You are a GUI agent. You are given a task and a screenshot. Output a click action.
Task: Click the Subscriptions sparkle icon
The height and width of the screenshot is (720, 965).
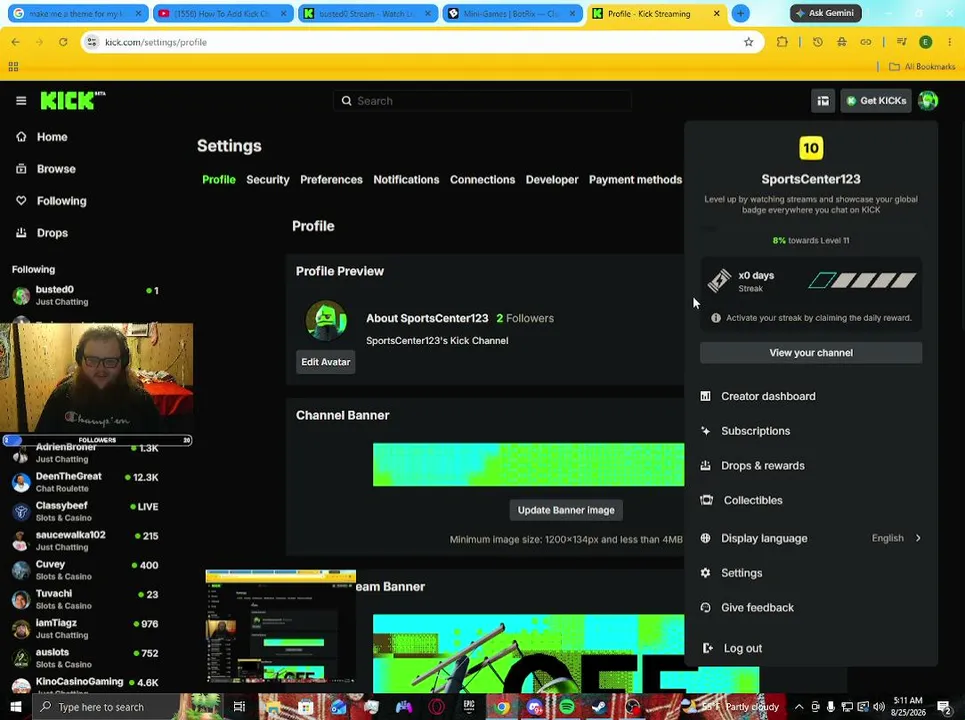pyautogui.click(x=705, y=431)
